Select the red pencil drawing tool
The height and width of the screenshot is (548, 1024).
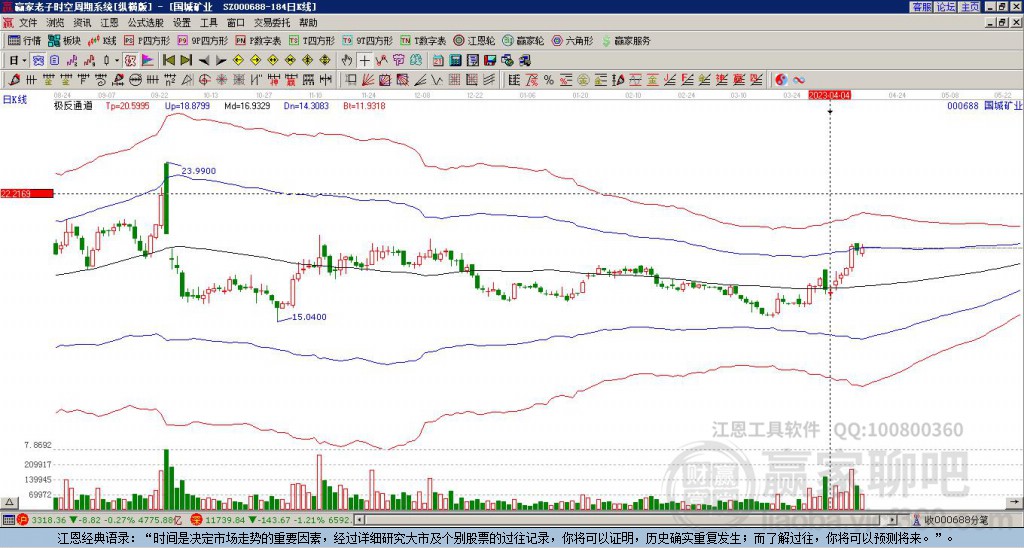pyautogui.click(x=13, y=80)
